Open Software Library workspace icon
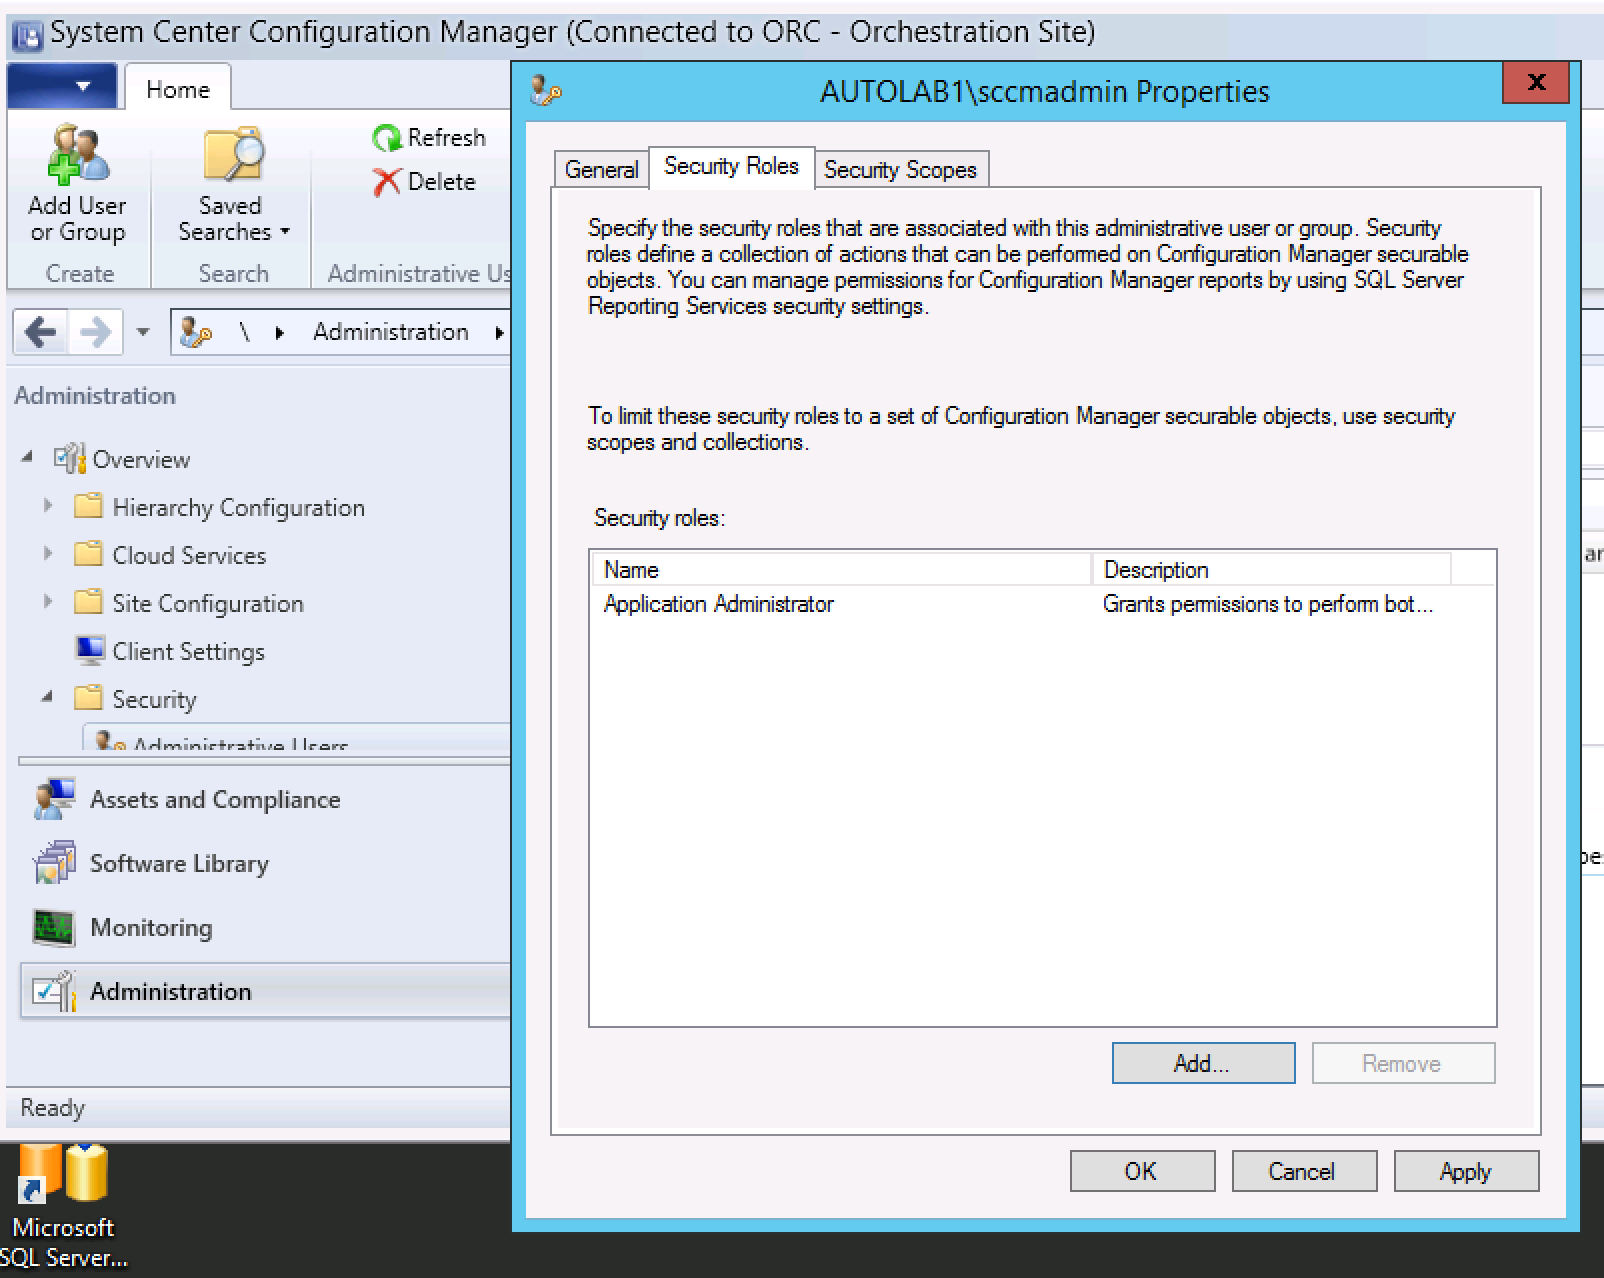 tap(55, 862)
